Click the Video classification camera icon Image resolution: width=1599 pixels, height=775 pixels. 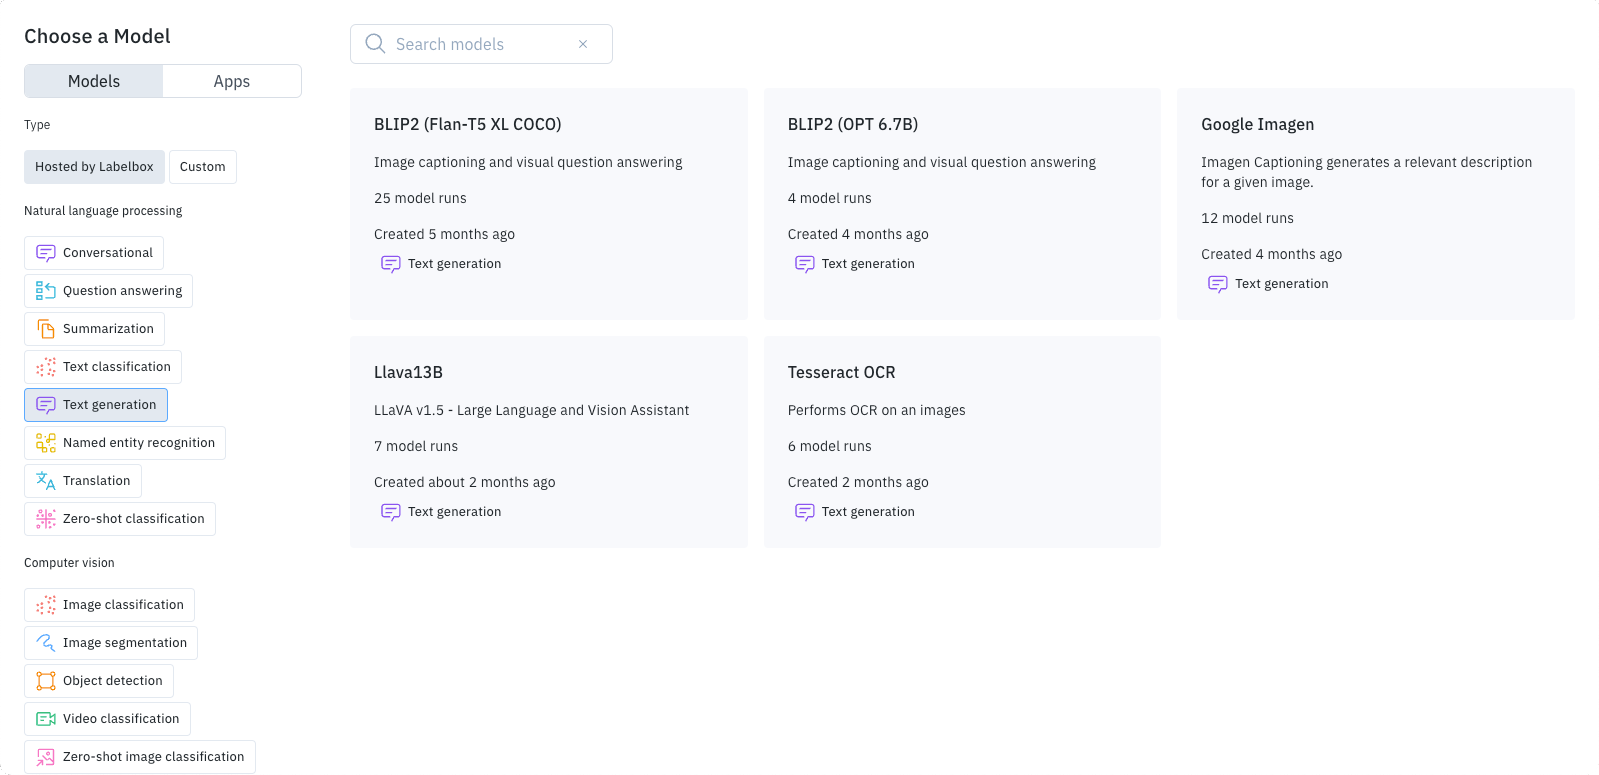tap(46, 719)
